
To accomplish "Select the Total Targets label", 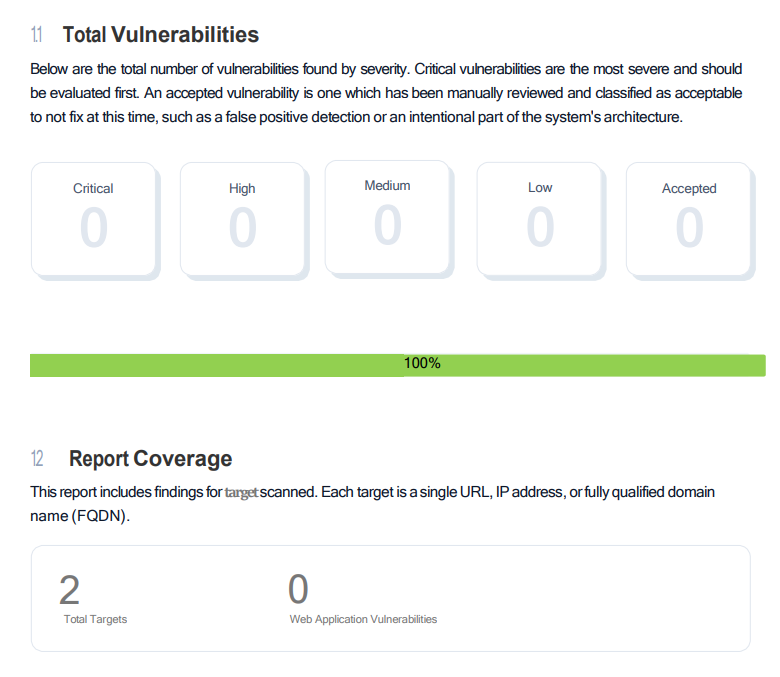I will 95,619.
